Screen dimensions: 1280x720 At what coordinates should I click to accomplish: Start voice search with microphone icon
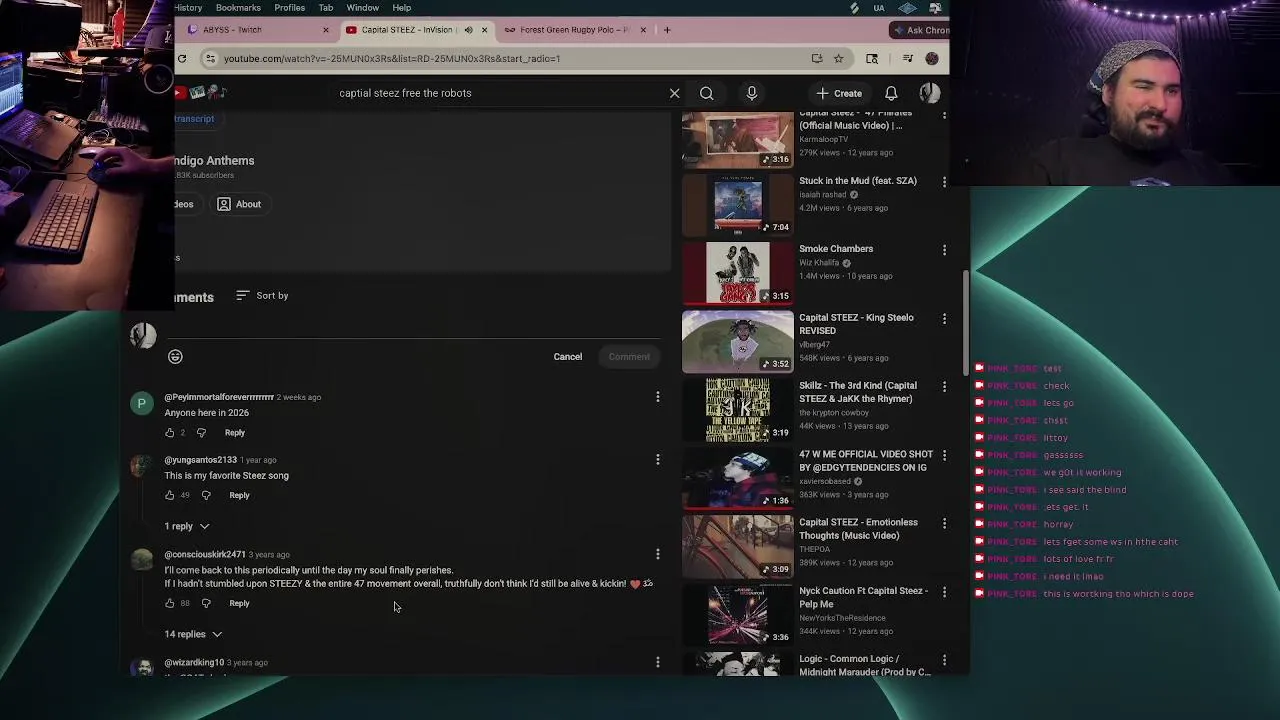pyautogui.click(x=752, y=93)
